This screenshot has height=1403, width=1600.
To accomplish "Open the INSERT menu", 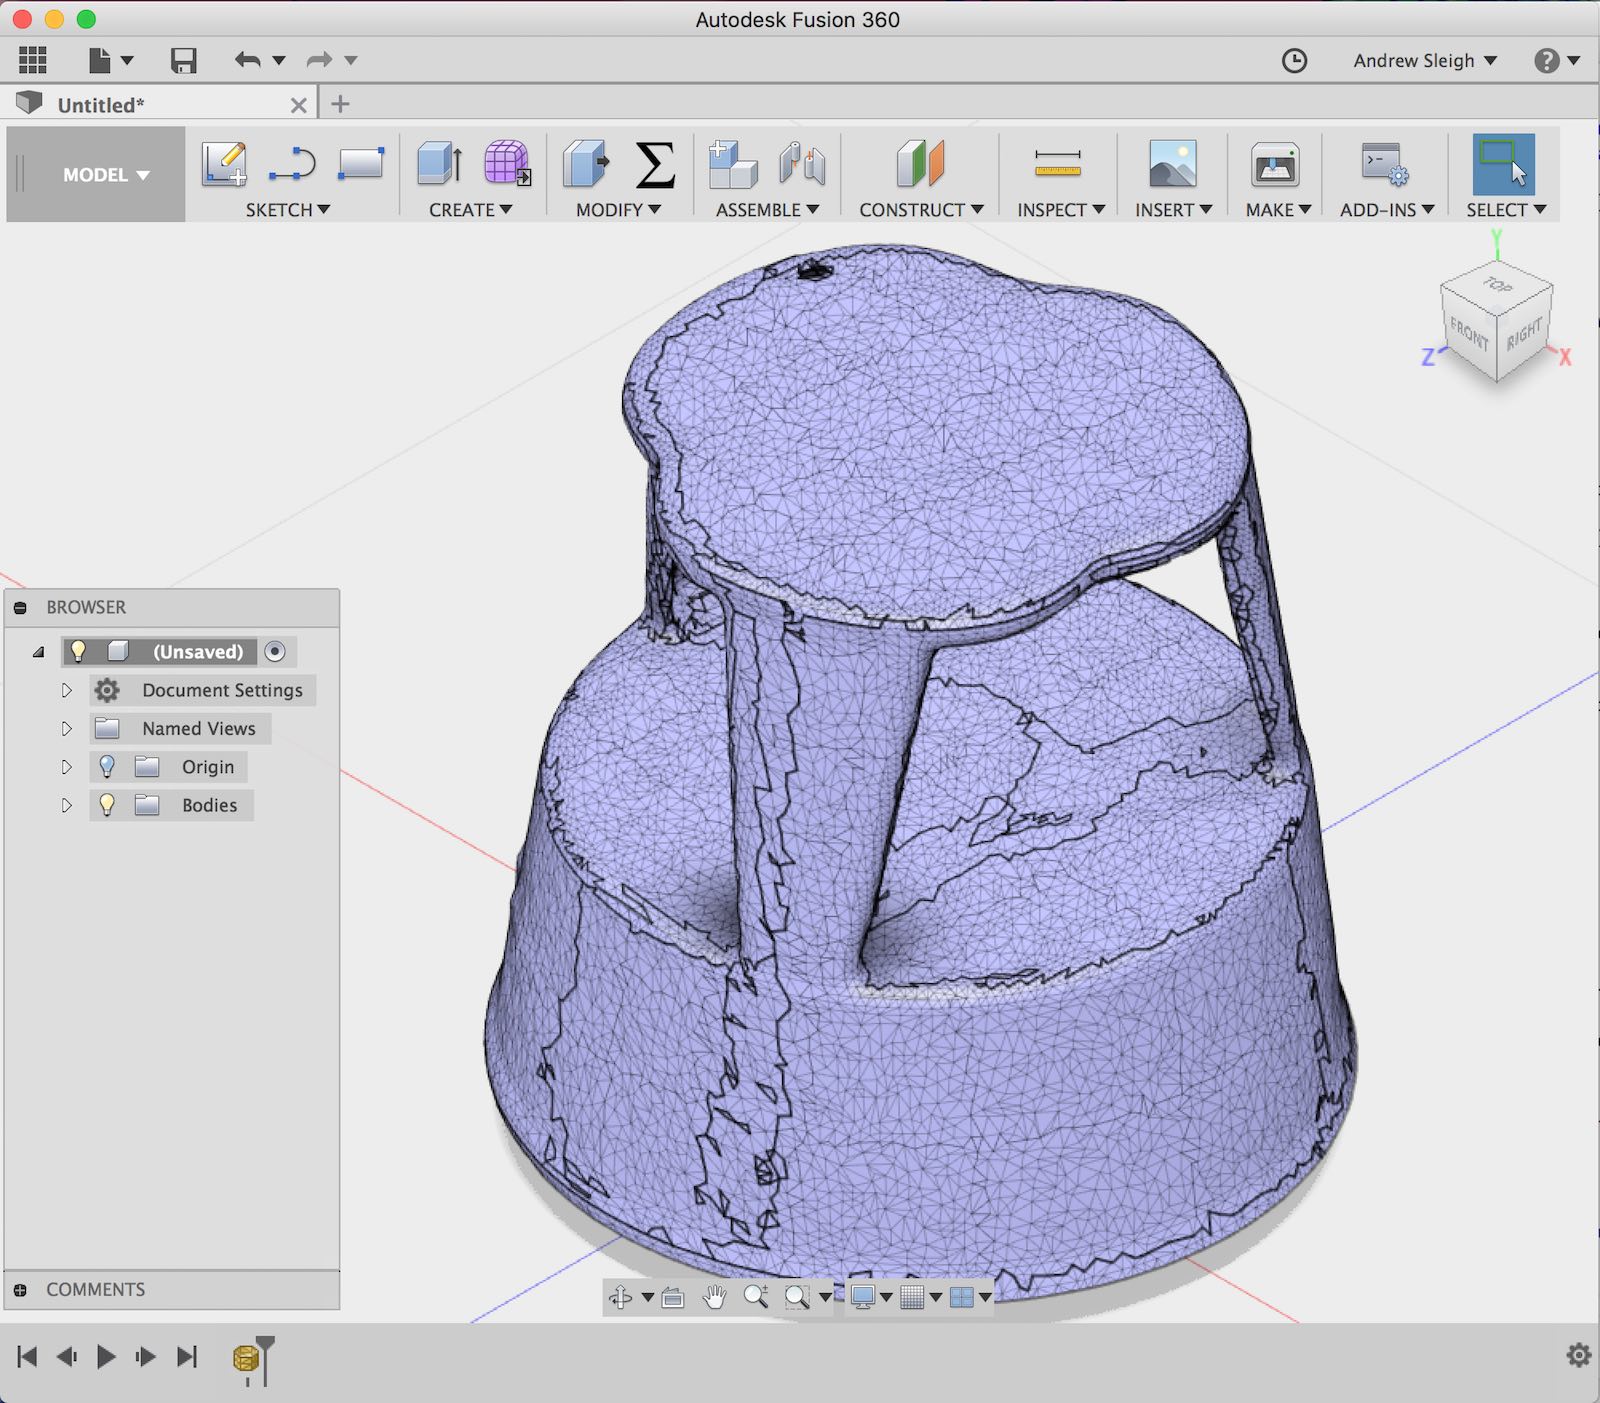I will (1174, 210).
